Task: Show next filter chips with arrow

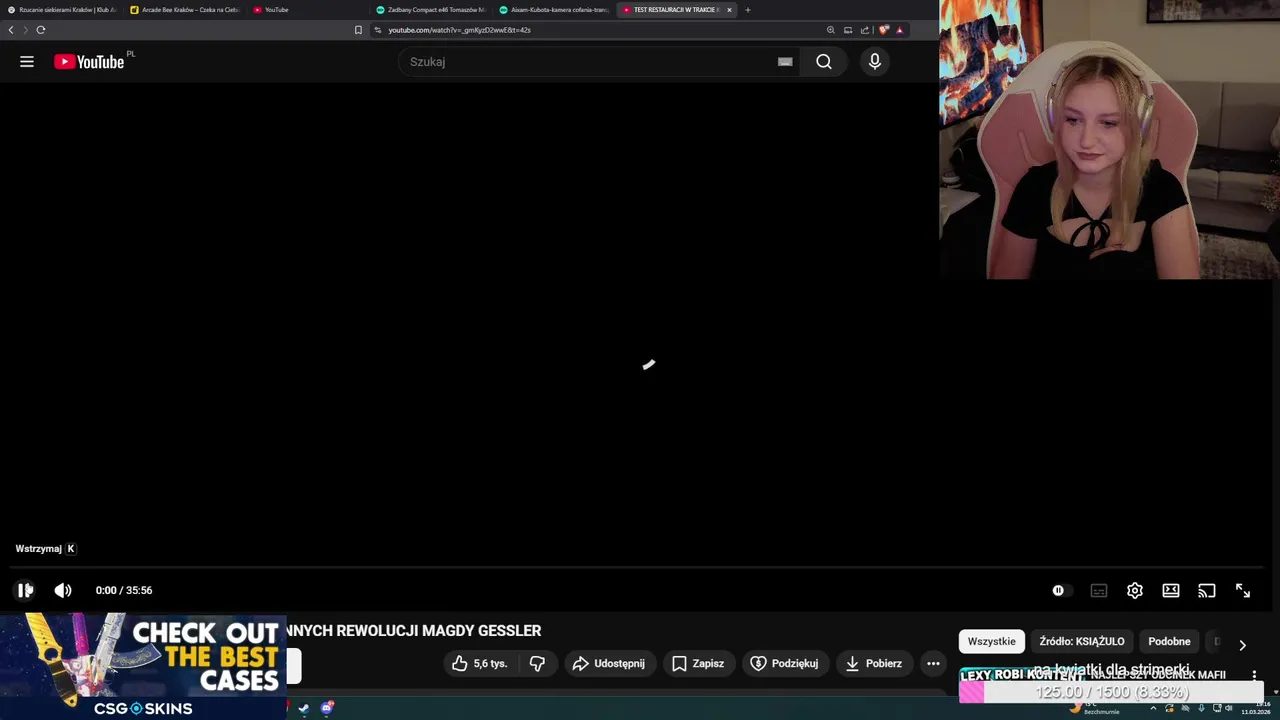Action: pyautogui.click(x=1242, y=645)
